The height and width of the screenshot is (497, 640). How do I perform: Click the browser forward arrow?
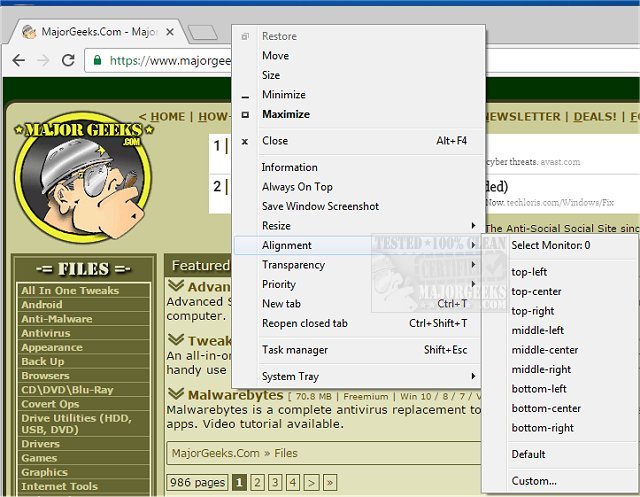tap(43, 60)
